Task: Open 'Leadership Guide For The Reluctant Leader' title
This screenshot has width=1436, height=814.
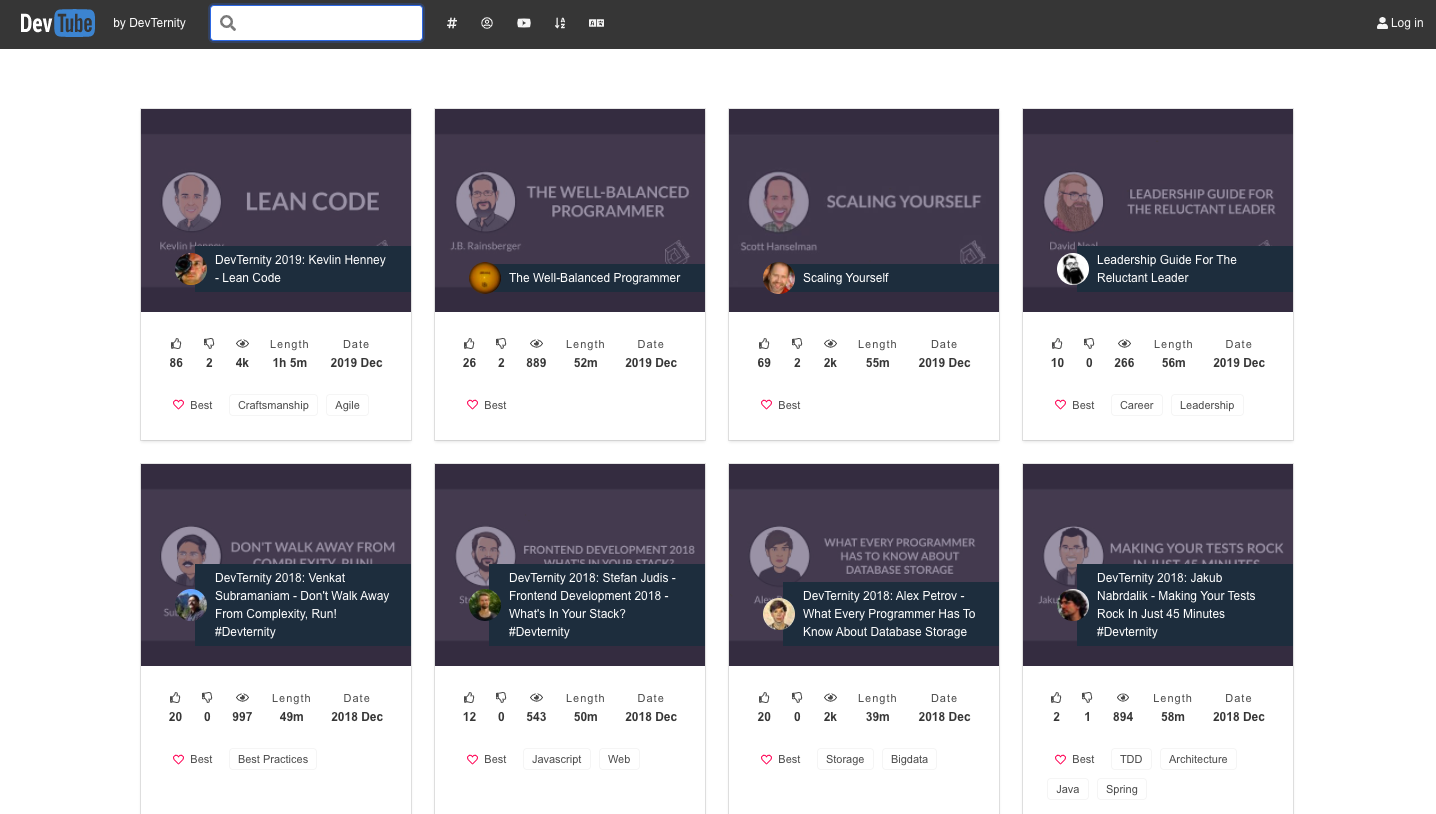Action: 1167,269
